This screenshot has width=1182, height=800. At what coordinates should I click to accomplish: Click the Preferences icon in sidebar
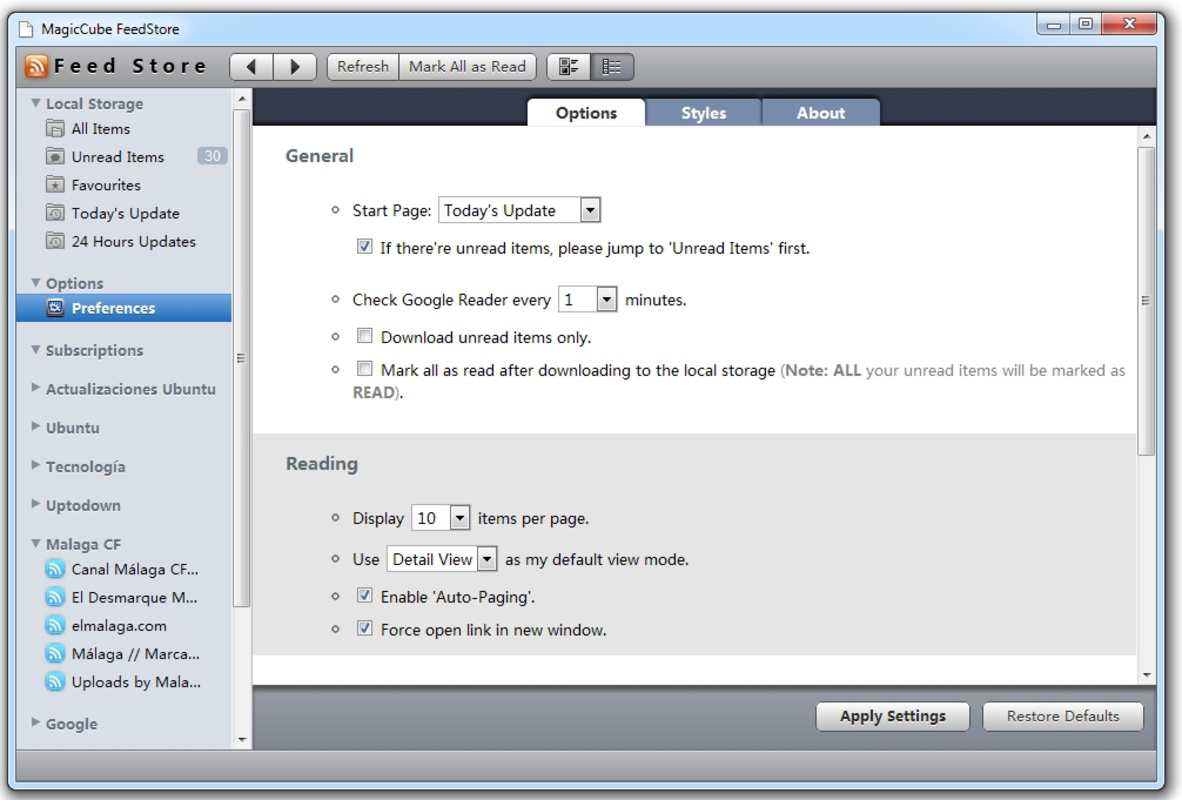(x=55, y=308)
